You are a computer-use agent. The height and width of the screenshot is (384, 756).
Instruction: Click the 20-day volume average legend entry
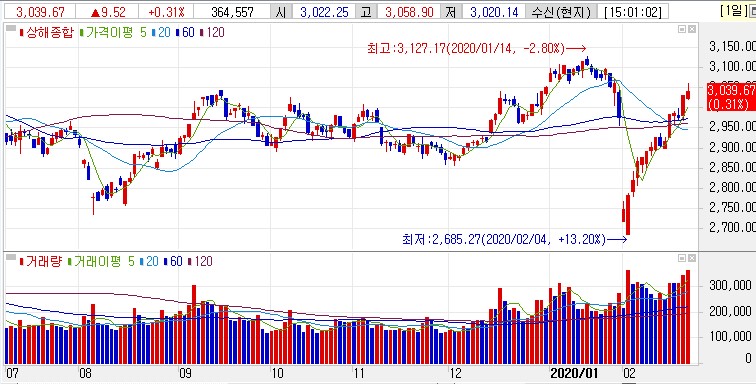pos(152,261)
